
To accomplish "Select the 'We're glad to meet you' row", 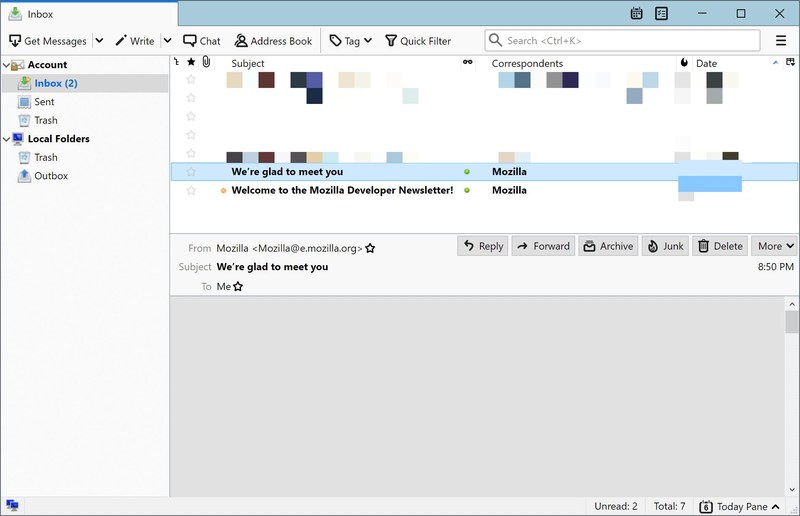I will [484, 172].
